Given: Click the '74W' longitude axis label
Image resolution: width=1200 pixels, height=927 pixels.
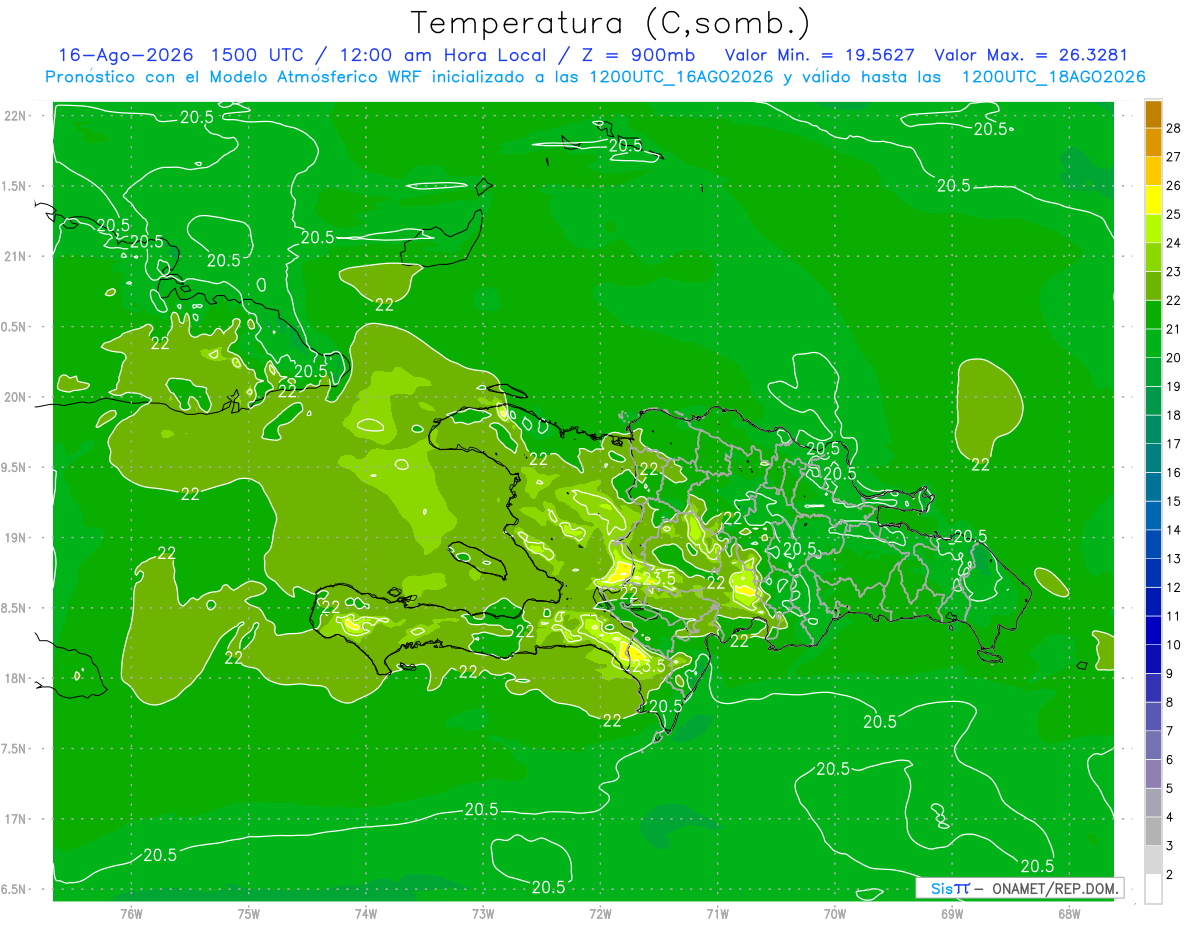Looking at the screenshot, I should pyautogui.click(x=366, y=914).
